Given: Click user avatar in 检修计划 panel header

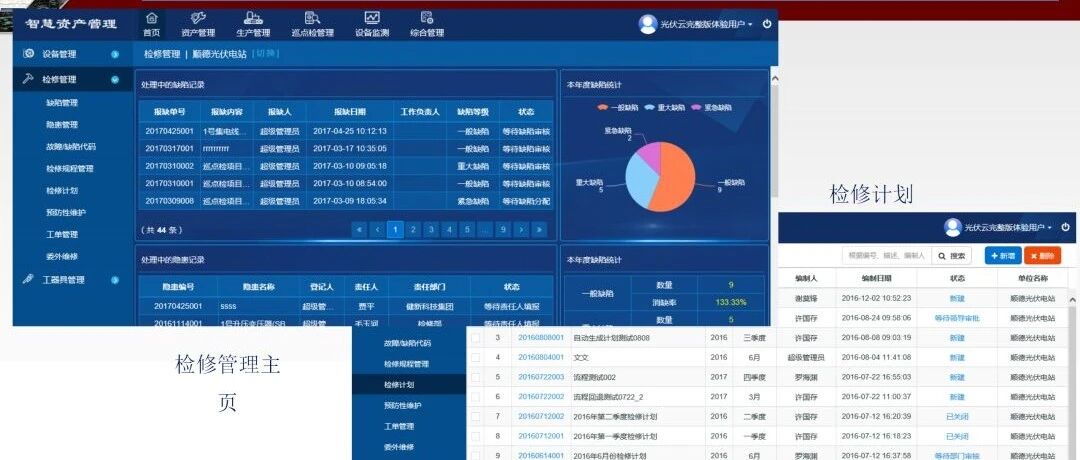Looking at the screenshot, I should (x=953, y=227).
